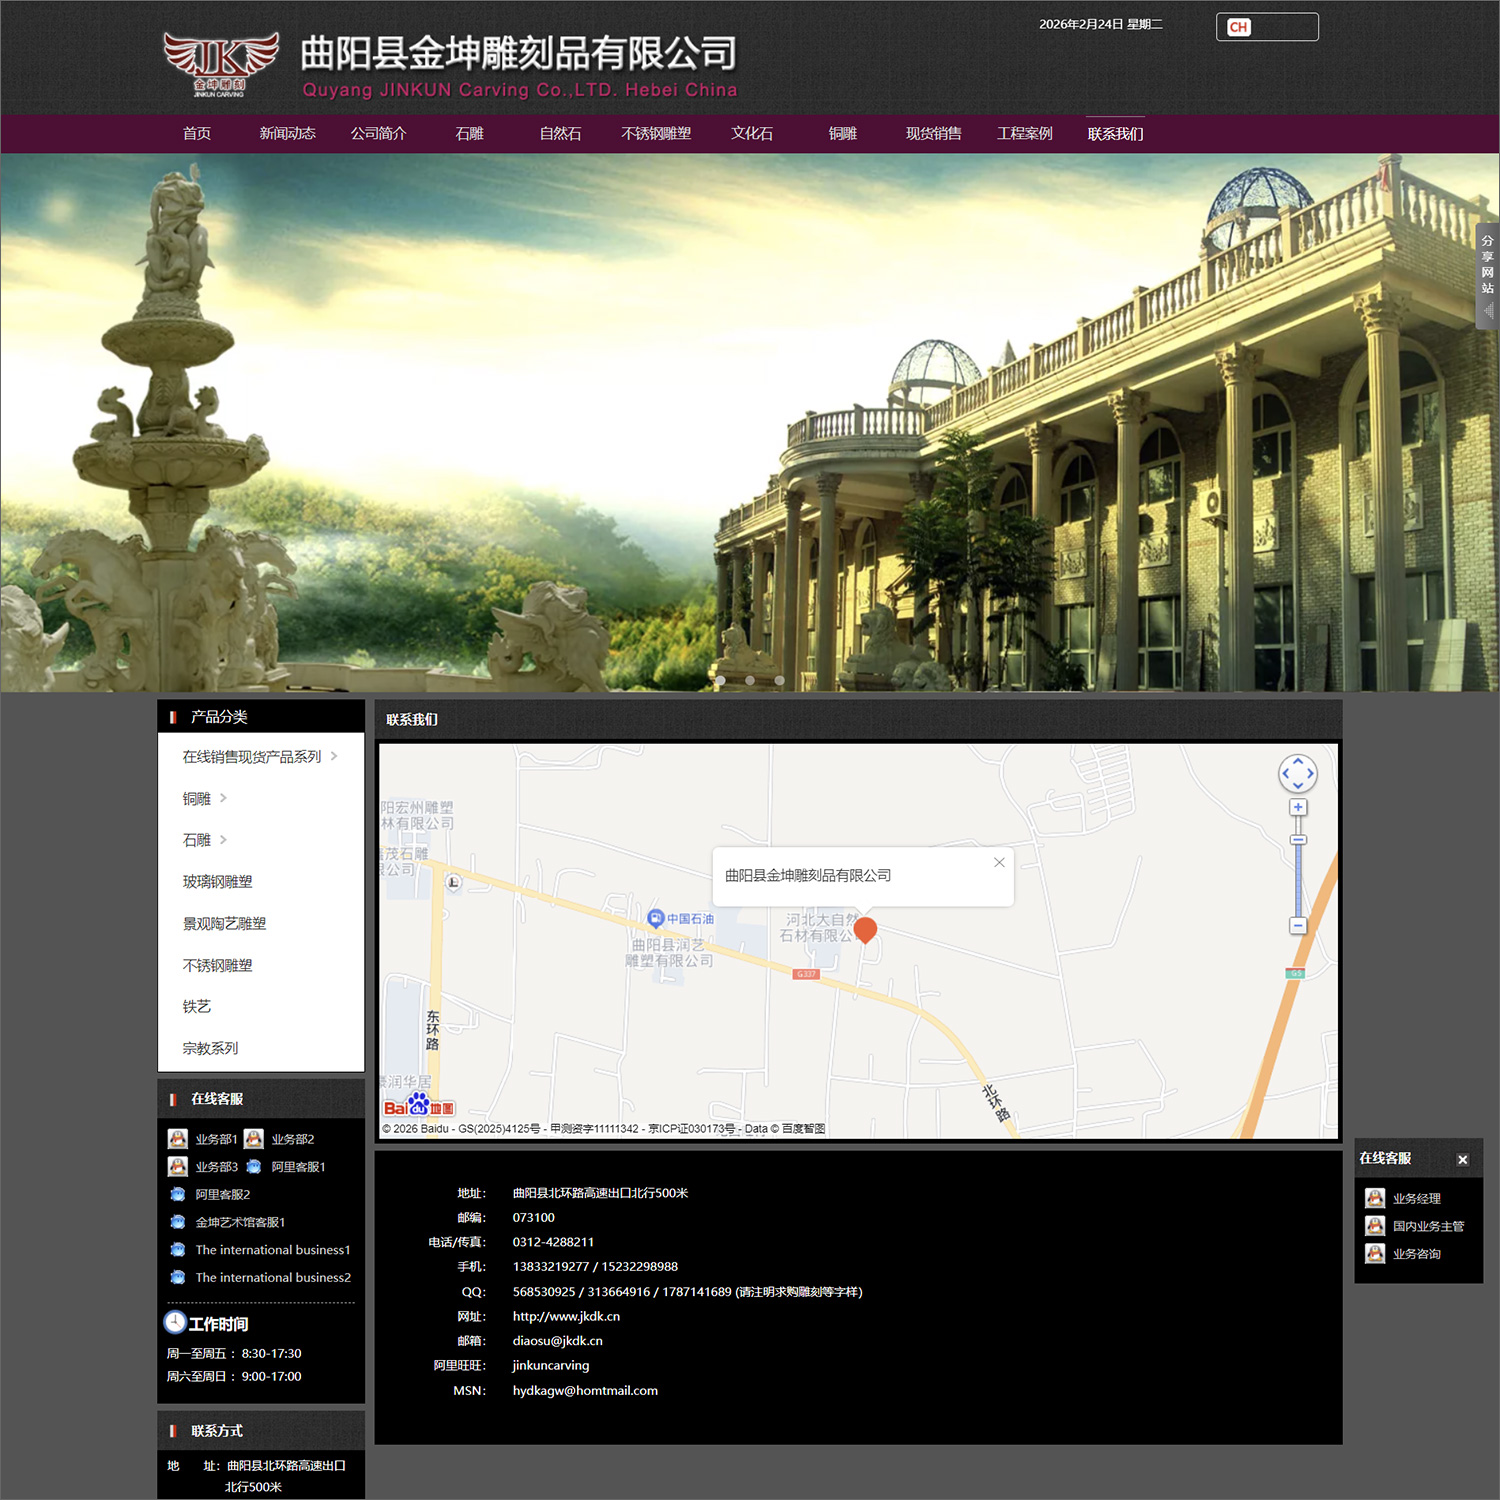This screenshot has height=1500, width=1500.
Task: Click the map zoom out minus button
Action: (1297, 926)
